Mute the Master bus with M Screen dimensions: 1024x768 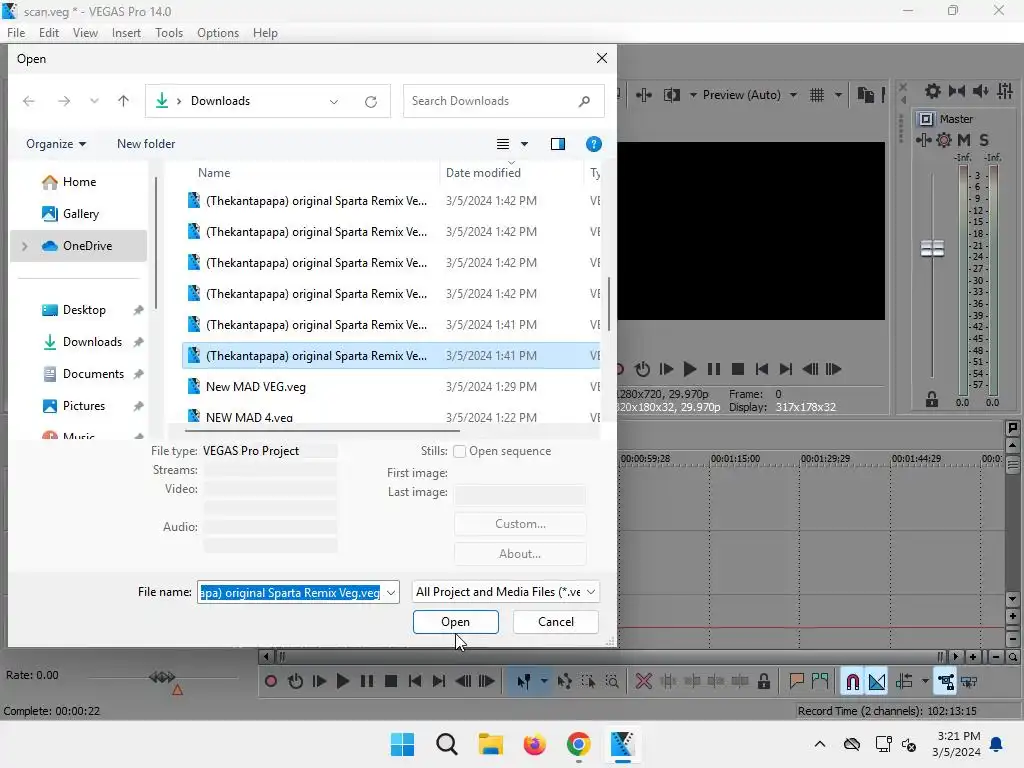(964, 140)
